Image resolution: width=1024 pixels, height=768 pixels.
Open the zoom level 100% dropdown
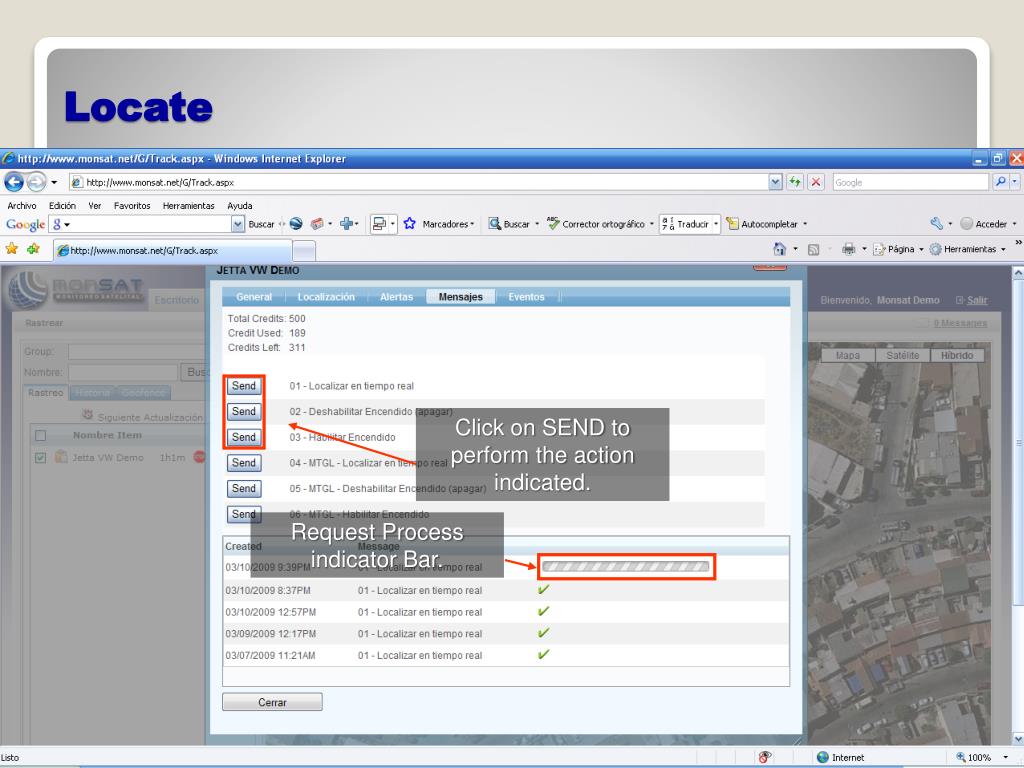[x=1006, y=758]
